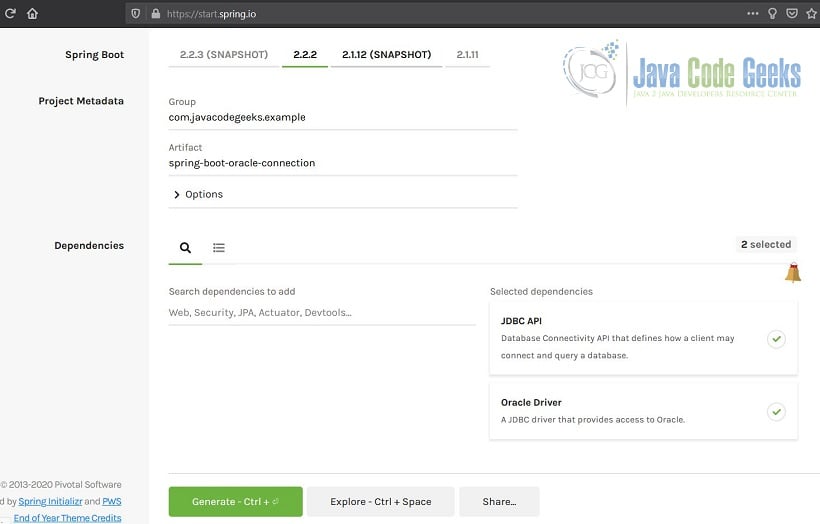Select Spring Boot 2.2.3 (SNAPSHOT) version
The image size is (820, 524).
224,54
